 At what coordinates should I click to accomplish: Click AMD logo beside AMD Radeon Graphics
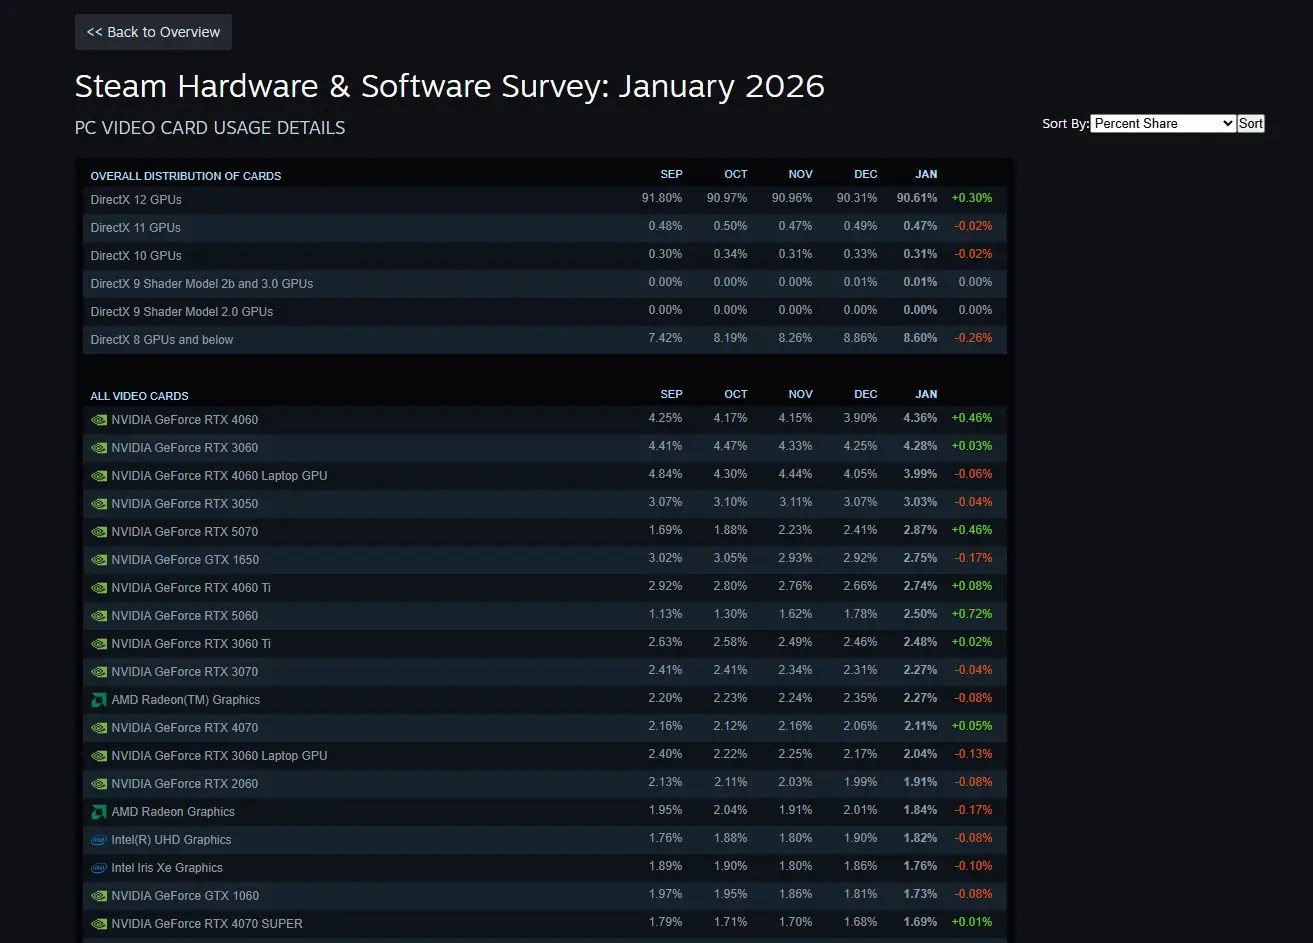point(99,812)
